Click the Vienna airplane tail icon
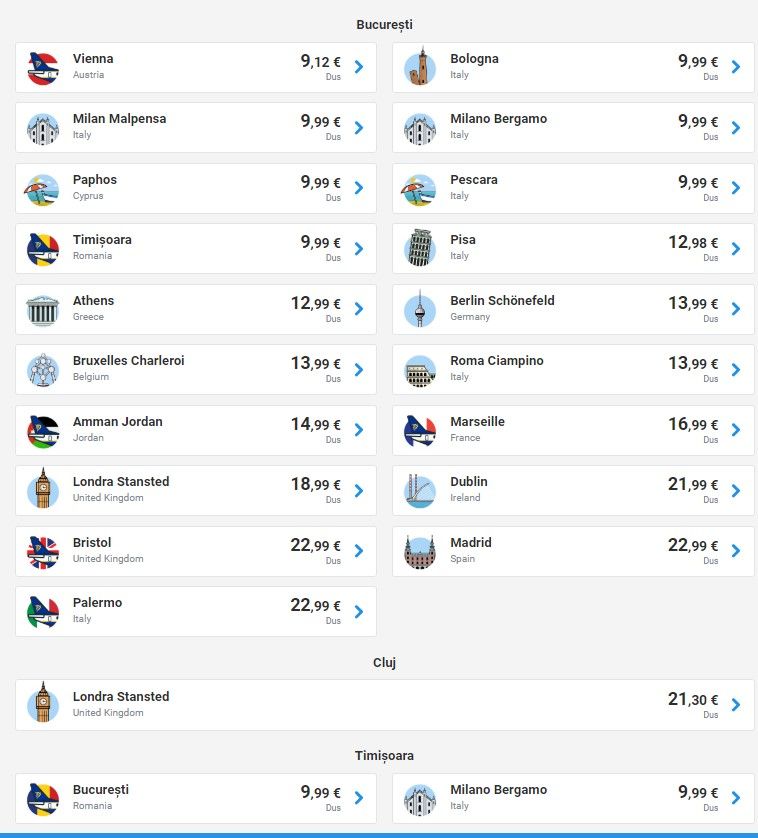The image size is (758, 838). [x=43, y=68]
